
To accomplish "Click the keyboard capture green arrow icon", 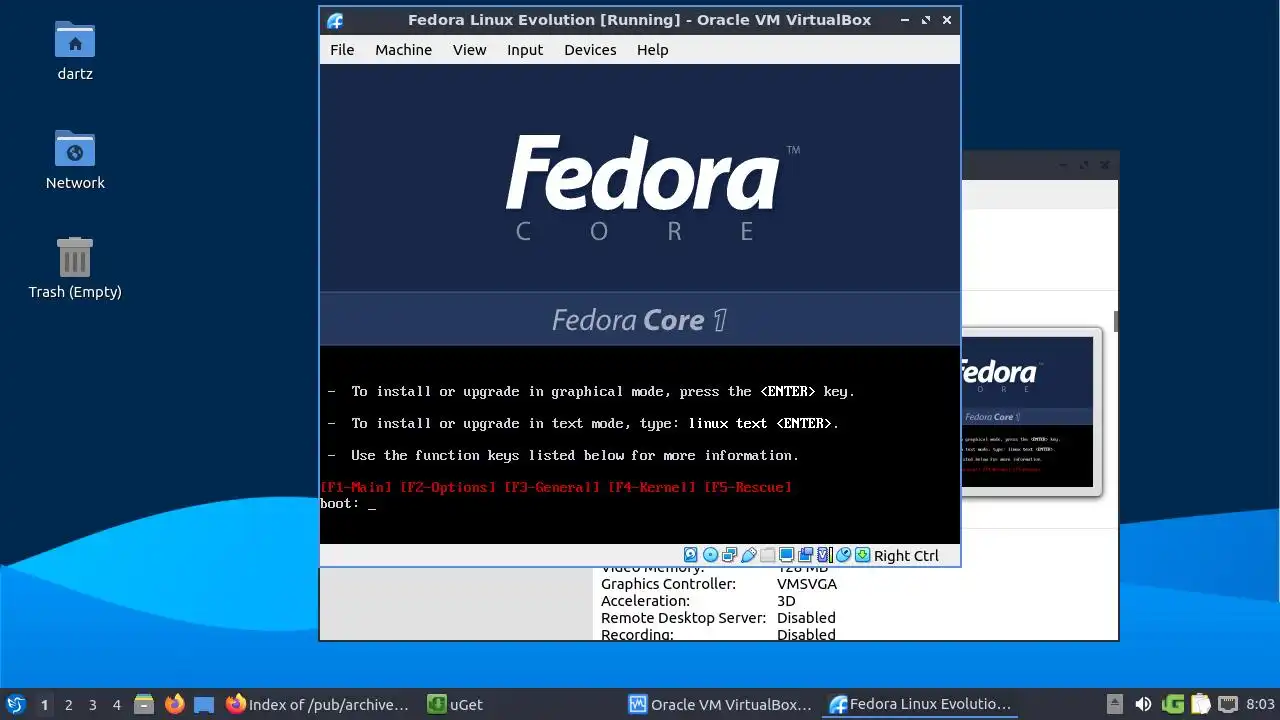I will pyautogui.click(x=862, y=555).
